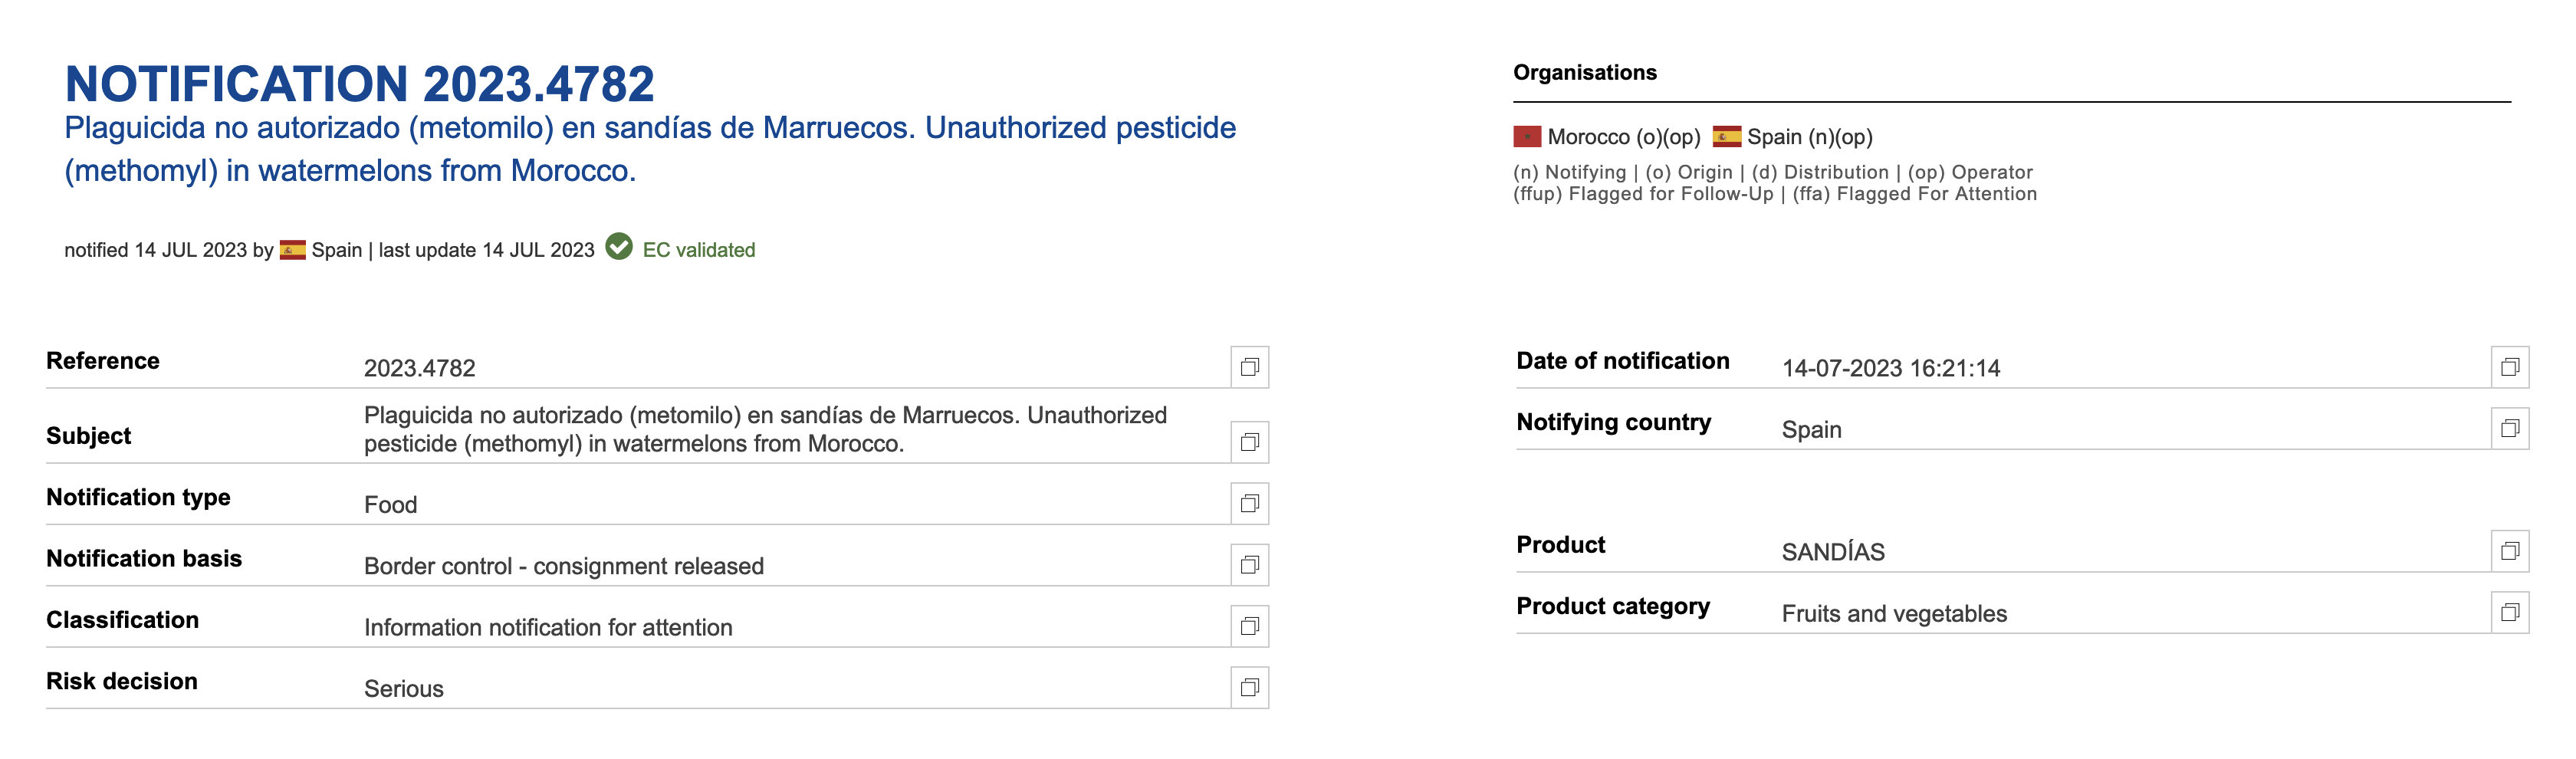Click the blue methomyl watermelons subtitle
2576x759 pixels.
[650, 149]
